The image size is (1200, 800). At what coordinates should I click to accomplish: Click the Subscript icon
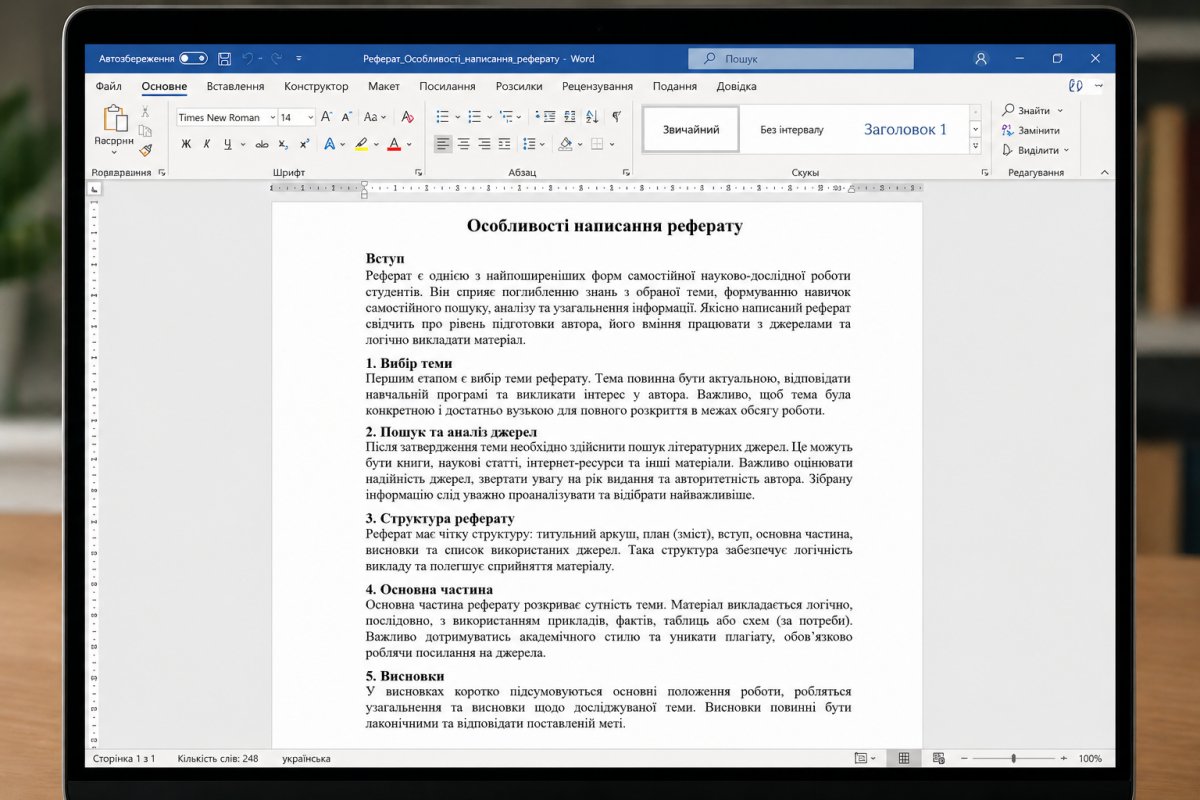[x=284, y=144]
